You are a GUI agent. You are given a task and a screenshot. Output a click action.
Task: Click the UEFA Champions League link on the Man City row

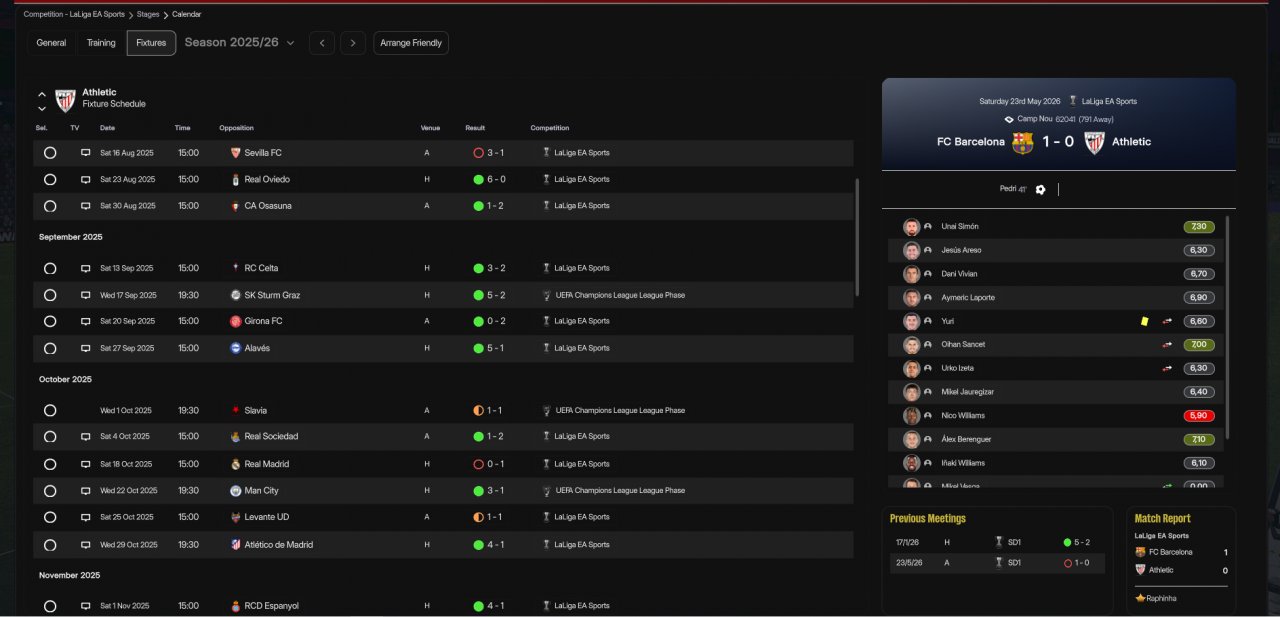pos(620,491)
